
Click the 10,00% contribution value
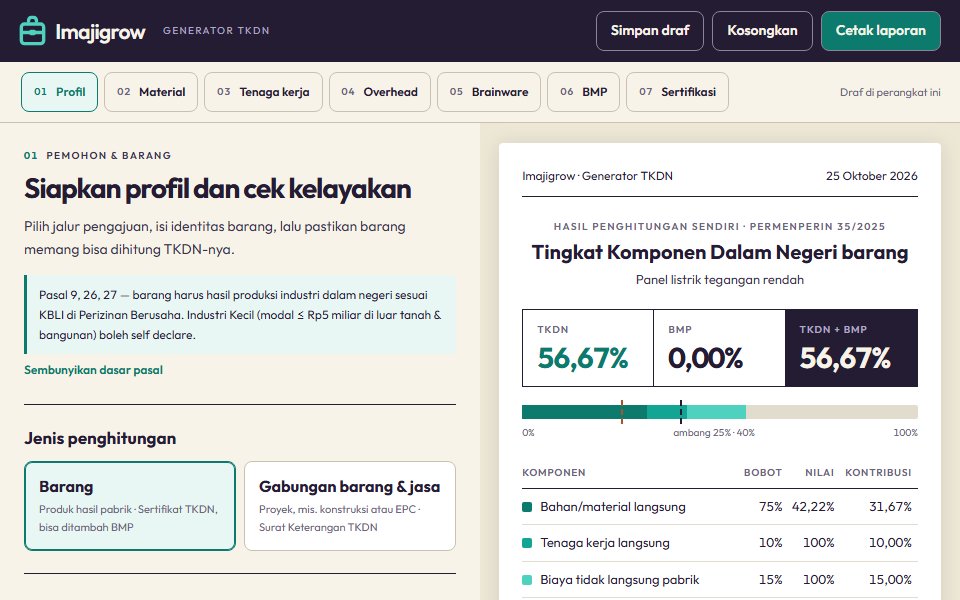890,543
